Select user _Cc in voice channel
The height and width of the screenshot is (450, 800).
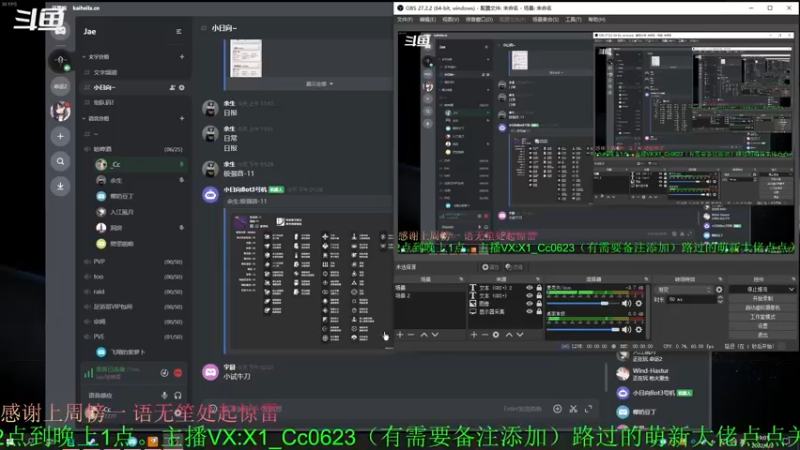139,164
